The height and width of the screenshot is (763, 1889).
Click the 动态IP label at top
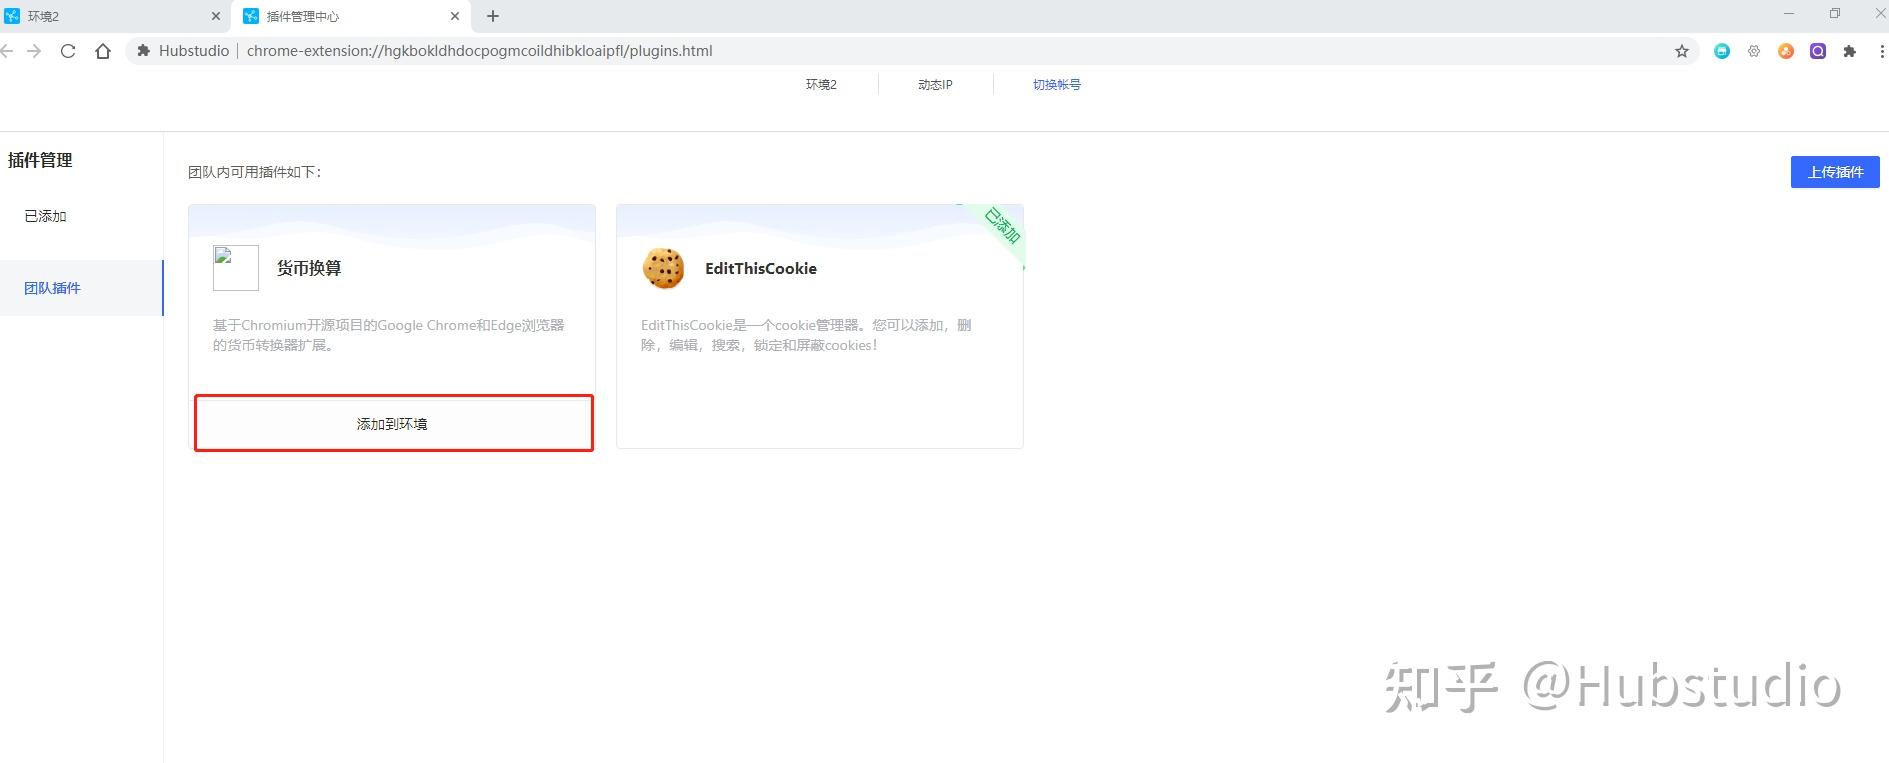click(x=935, y=85)
